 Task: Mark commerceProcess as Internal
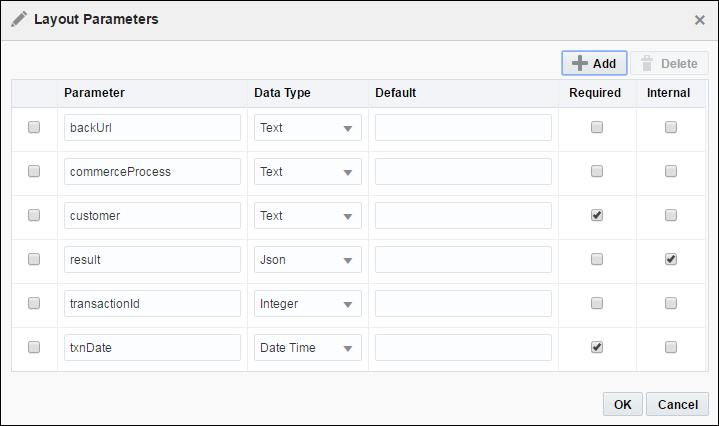pos(671,171)
